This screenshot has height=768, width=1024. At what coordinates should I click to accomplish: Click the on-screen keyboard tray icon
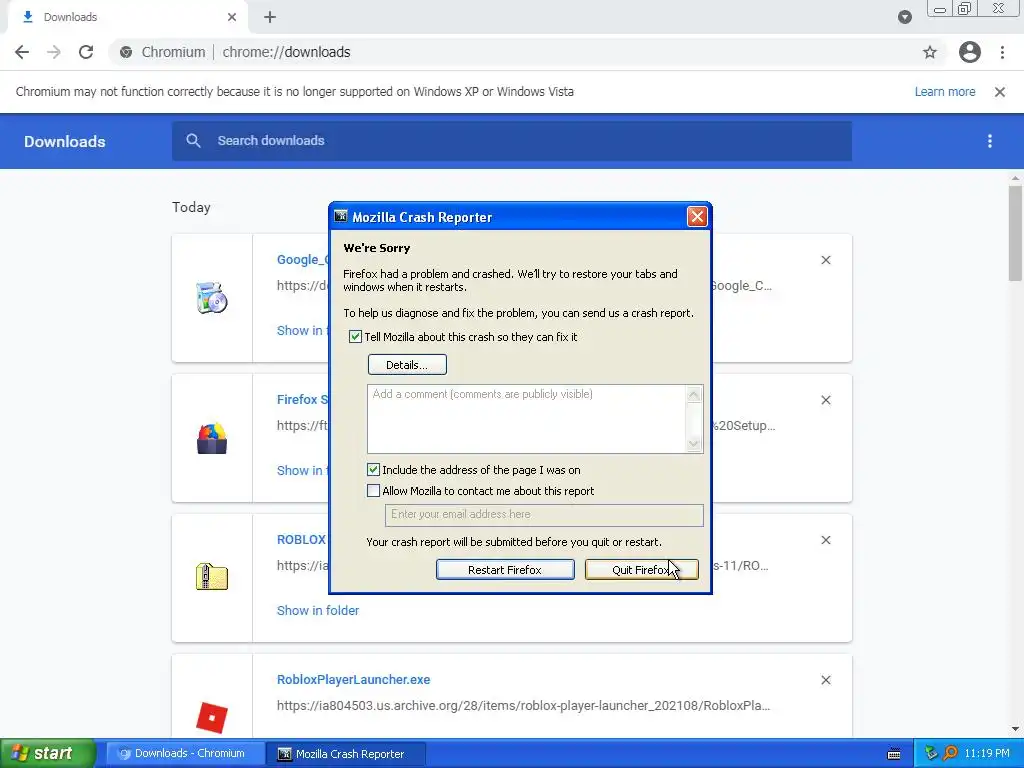point(894,754)
